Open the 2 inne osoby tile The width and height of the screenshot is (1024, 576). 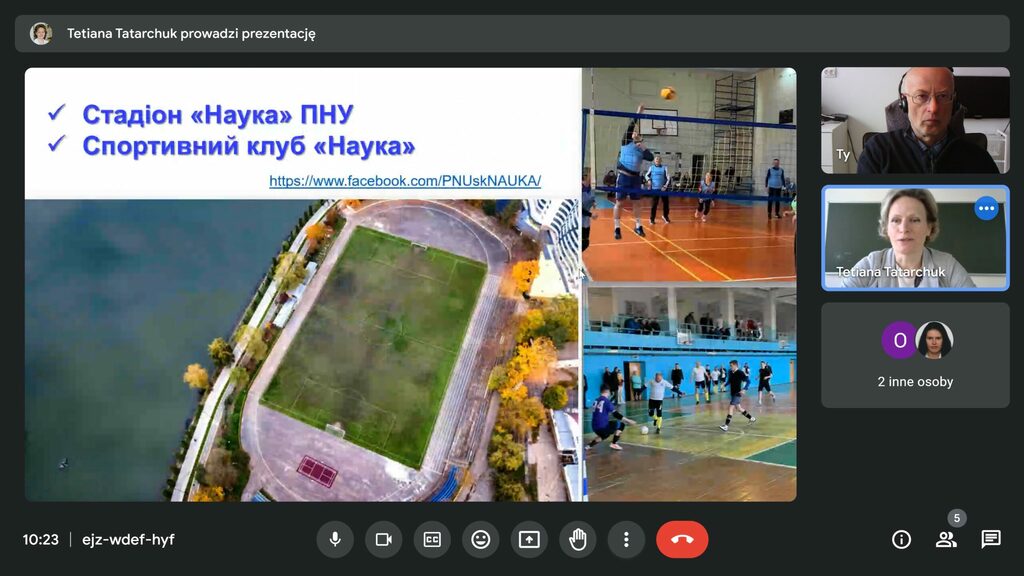(915, 355)
